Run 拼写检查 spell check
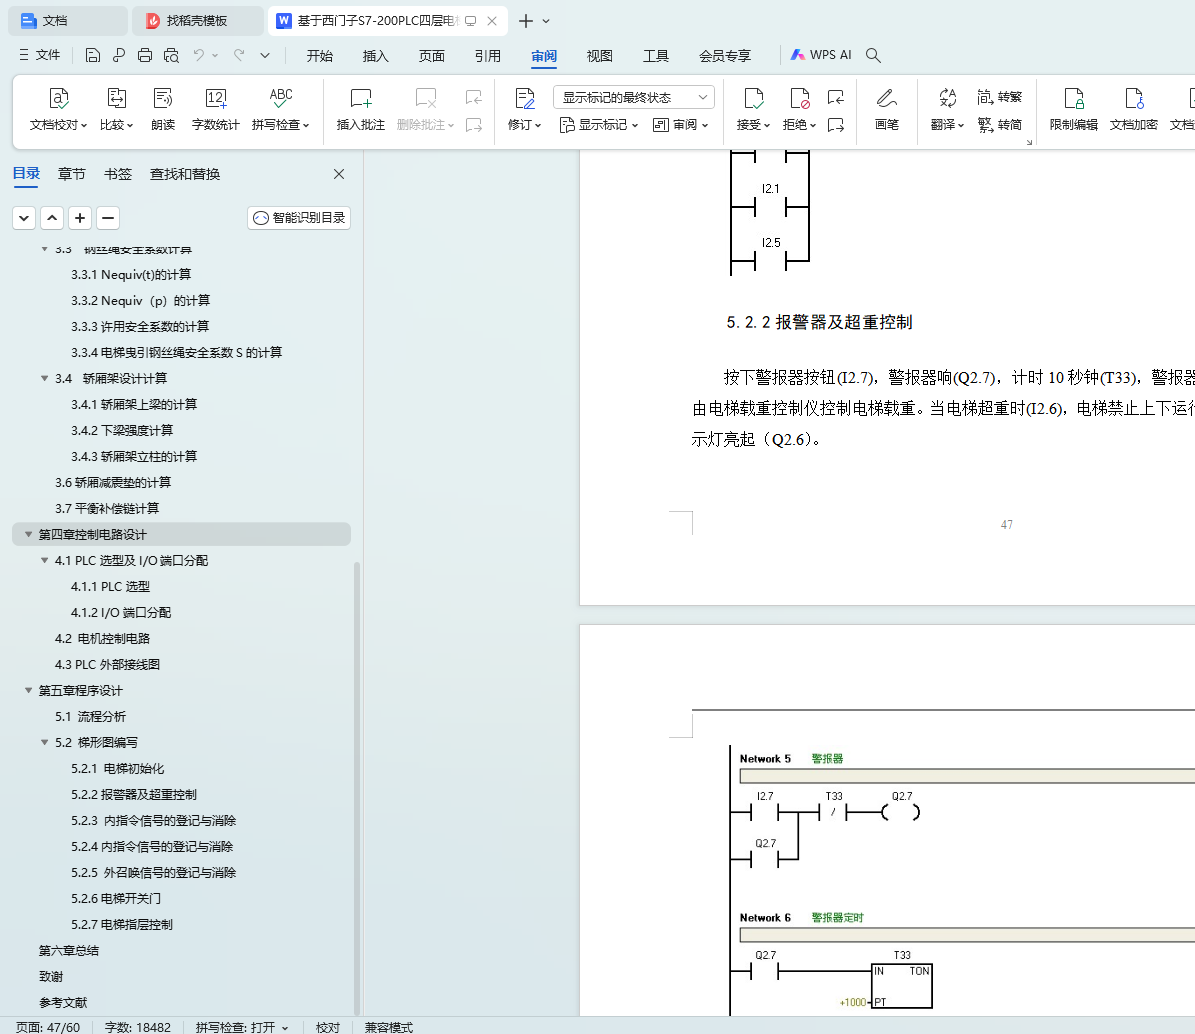The height and width of the screenshot is (1034, 1195). click(x=280, y=109)
